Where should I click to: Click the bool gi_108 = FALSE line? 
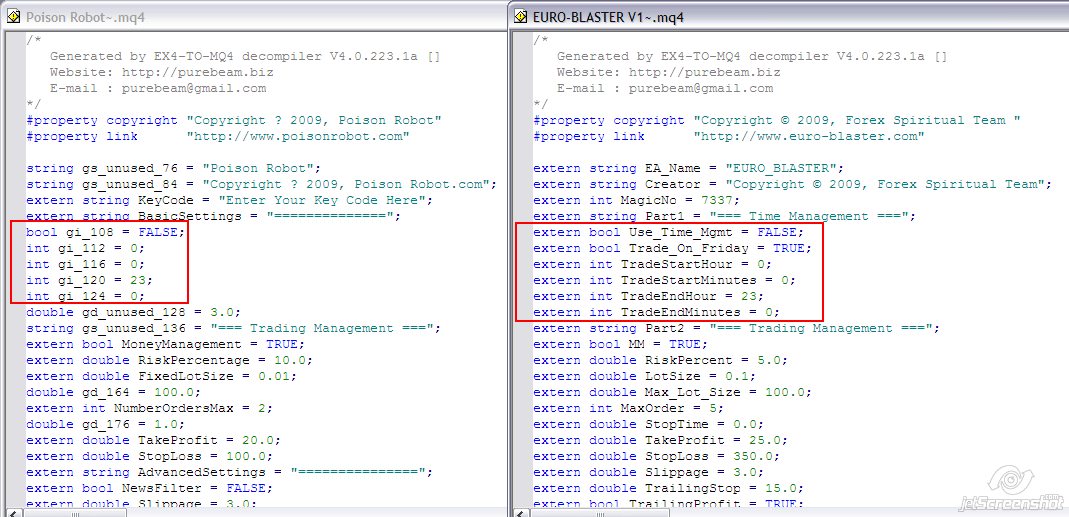pyautogui.click(x=106, y=232)
